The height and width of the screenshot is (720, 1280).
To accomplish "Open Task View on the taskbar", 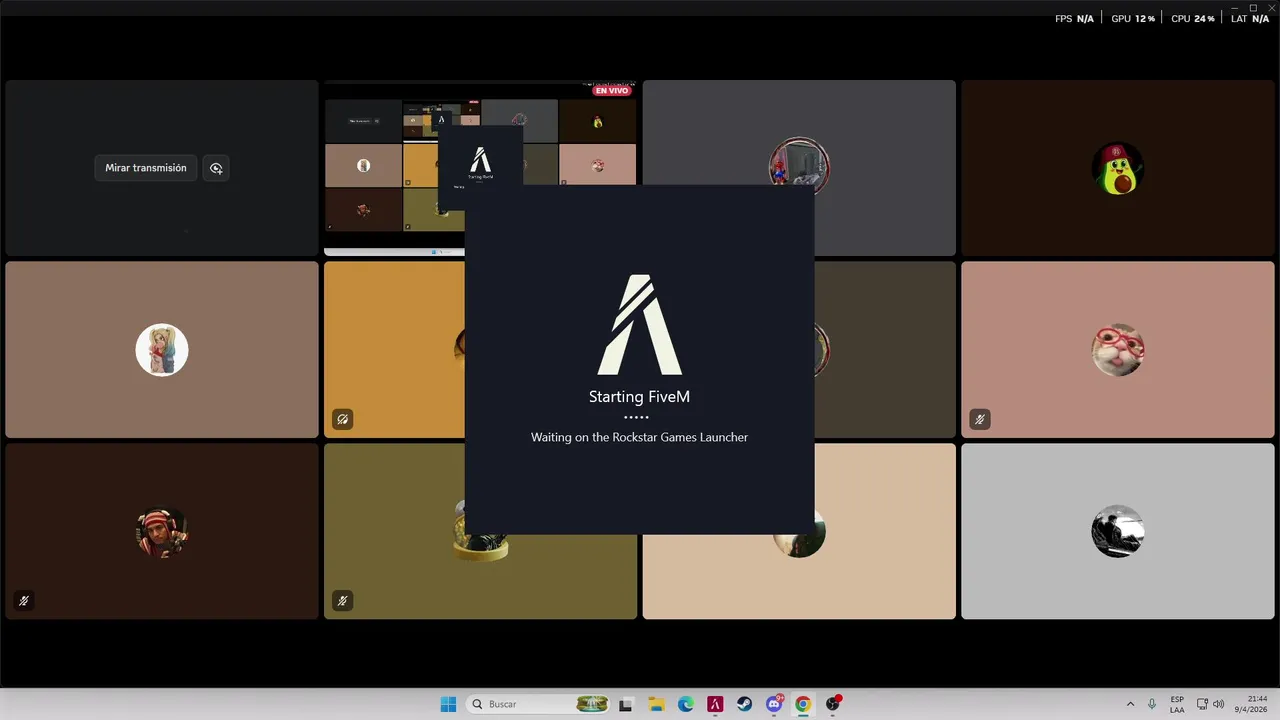I will 626,704.
